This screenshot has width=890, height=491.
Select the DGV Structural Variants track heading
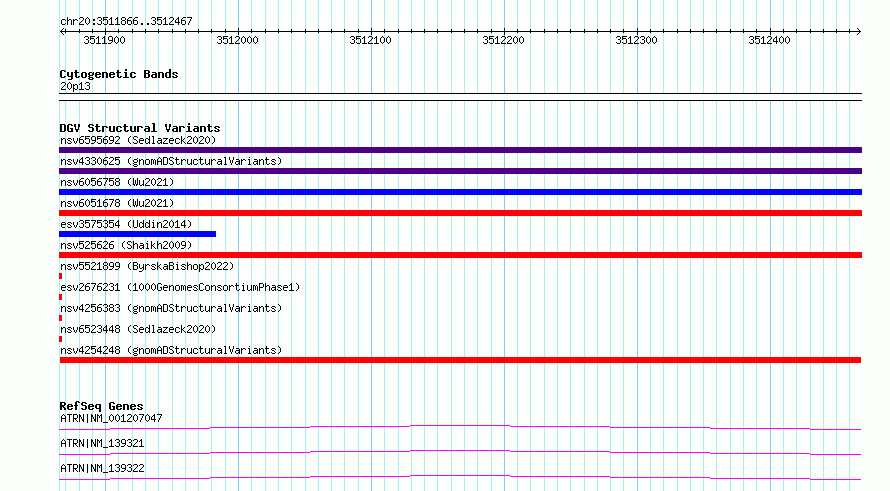140,128
